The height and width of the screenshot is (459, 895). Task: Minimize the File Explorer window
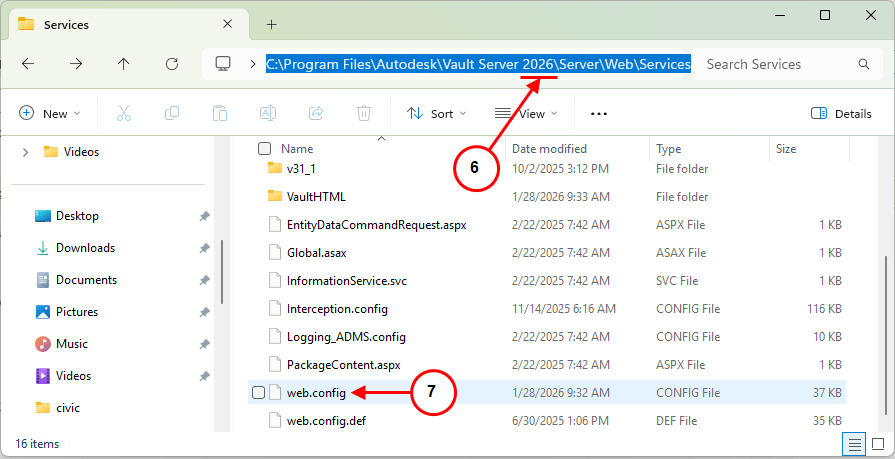[778, 15]
